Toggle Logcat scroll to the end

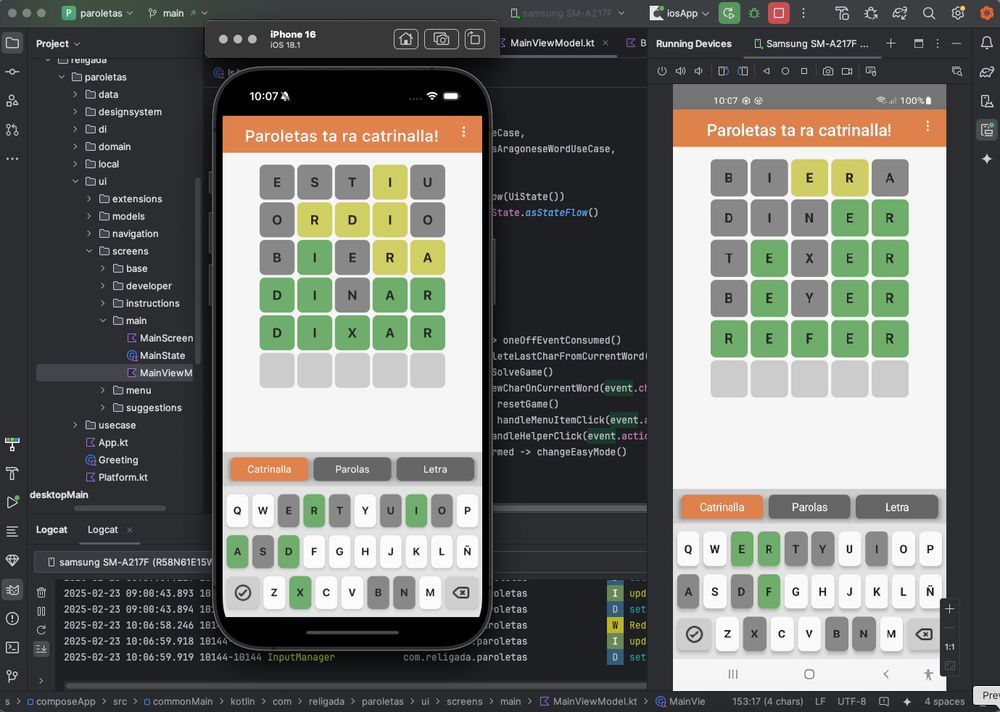pyautogui.click(x=41, y=649)
